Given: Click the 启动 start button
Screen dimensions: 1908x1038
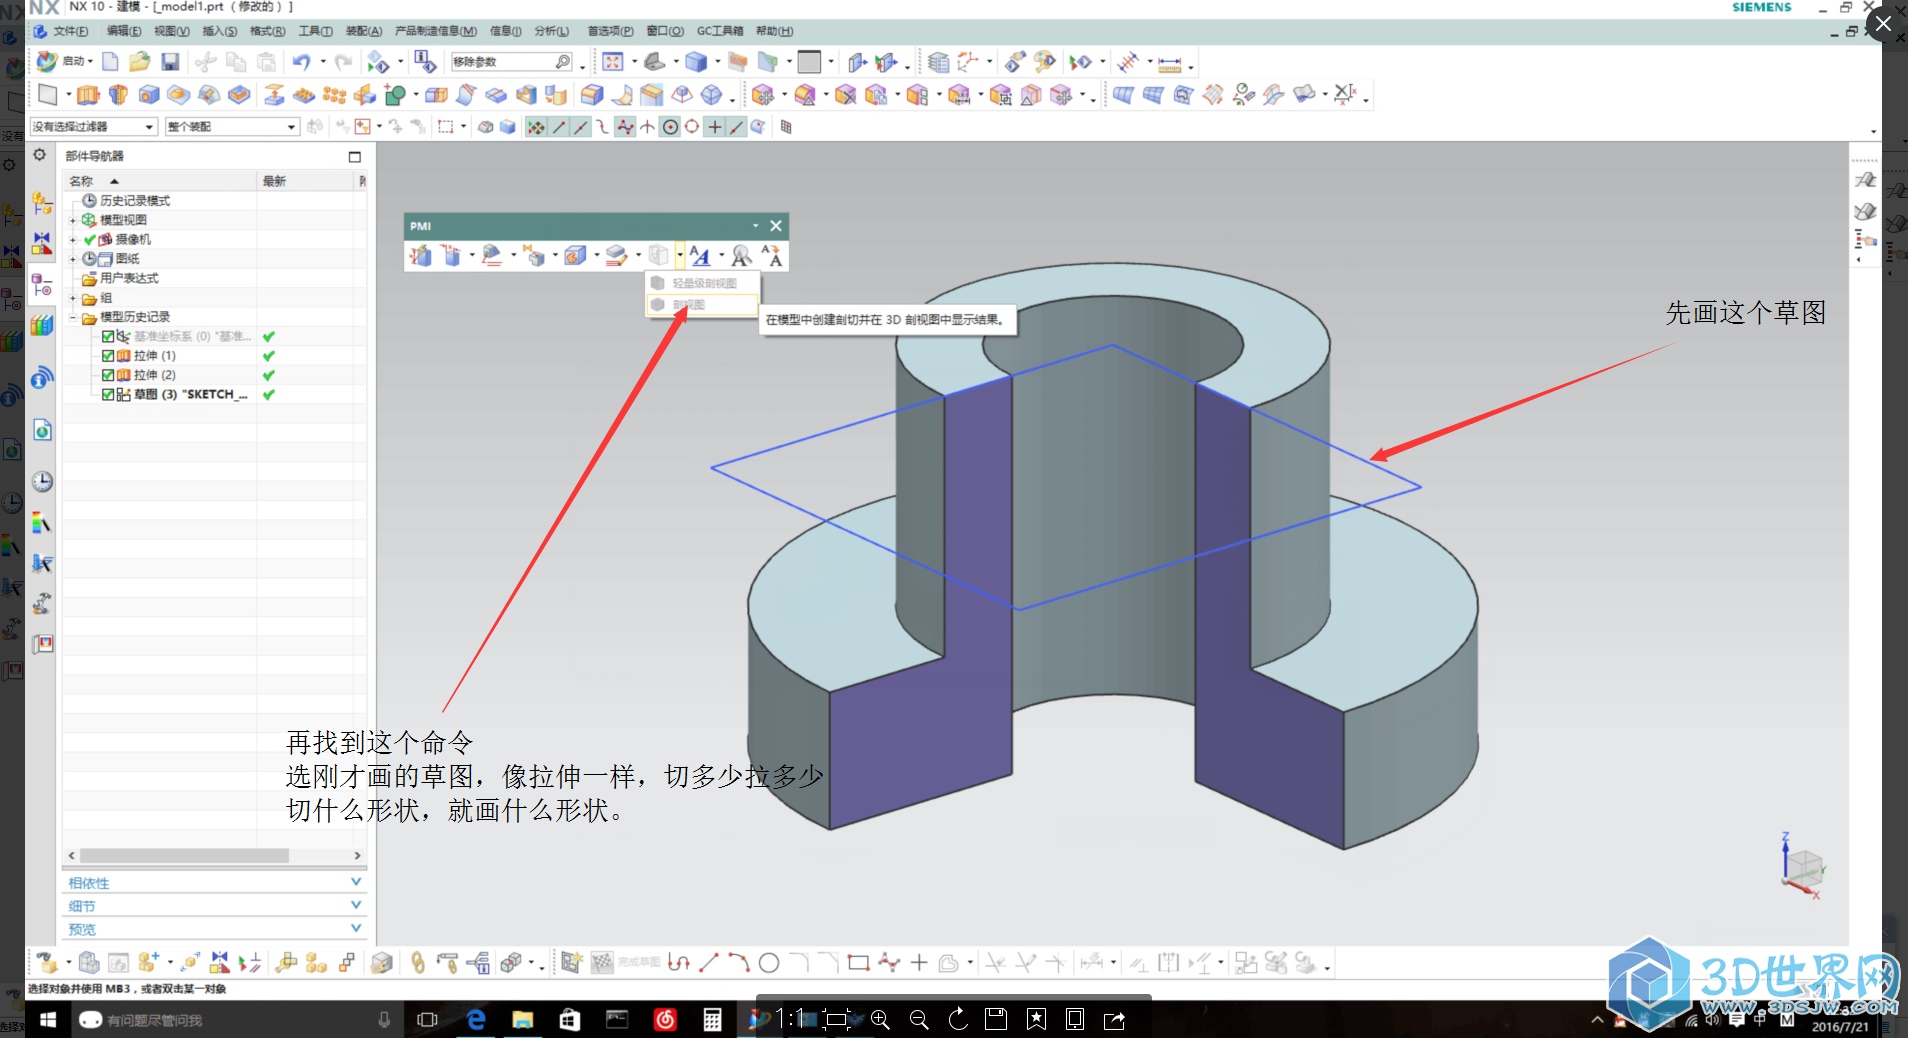Looking at the screenshot, I should [65, 62].
